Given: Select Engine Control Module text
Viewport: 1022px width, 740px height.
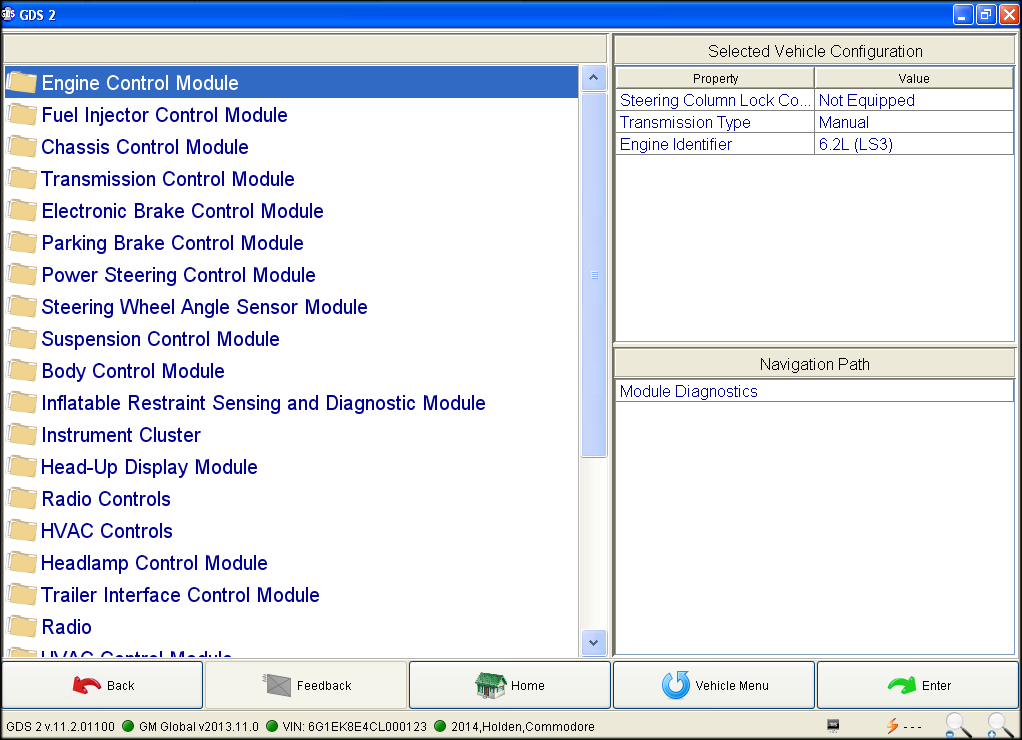Looking at the screenshot, I should (140, 83).
